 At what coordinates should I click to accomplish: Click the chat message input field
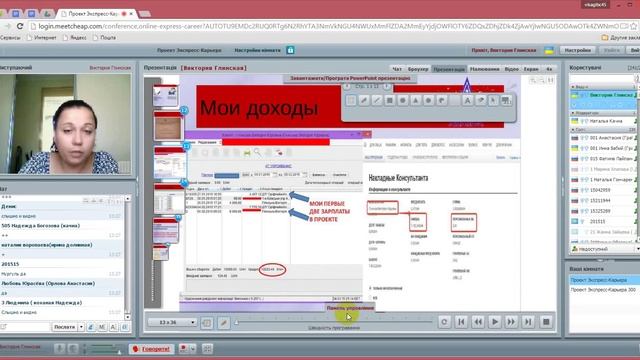(x=25, y=327)
